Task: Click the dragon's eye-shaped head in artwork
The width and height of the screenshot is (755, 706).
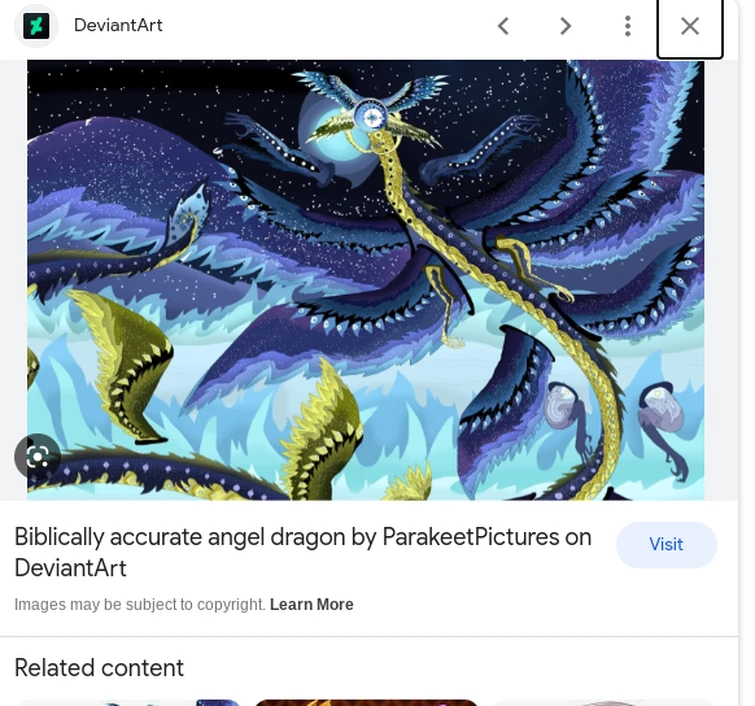Action: [x=372, y=118]
